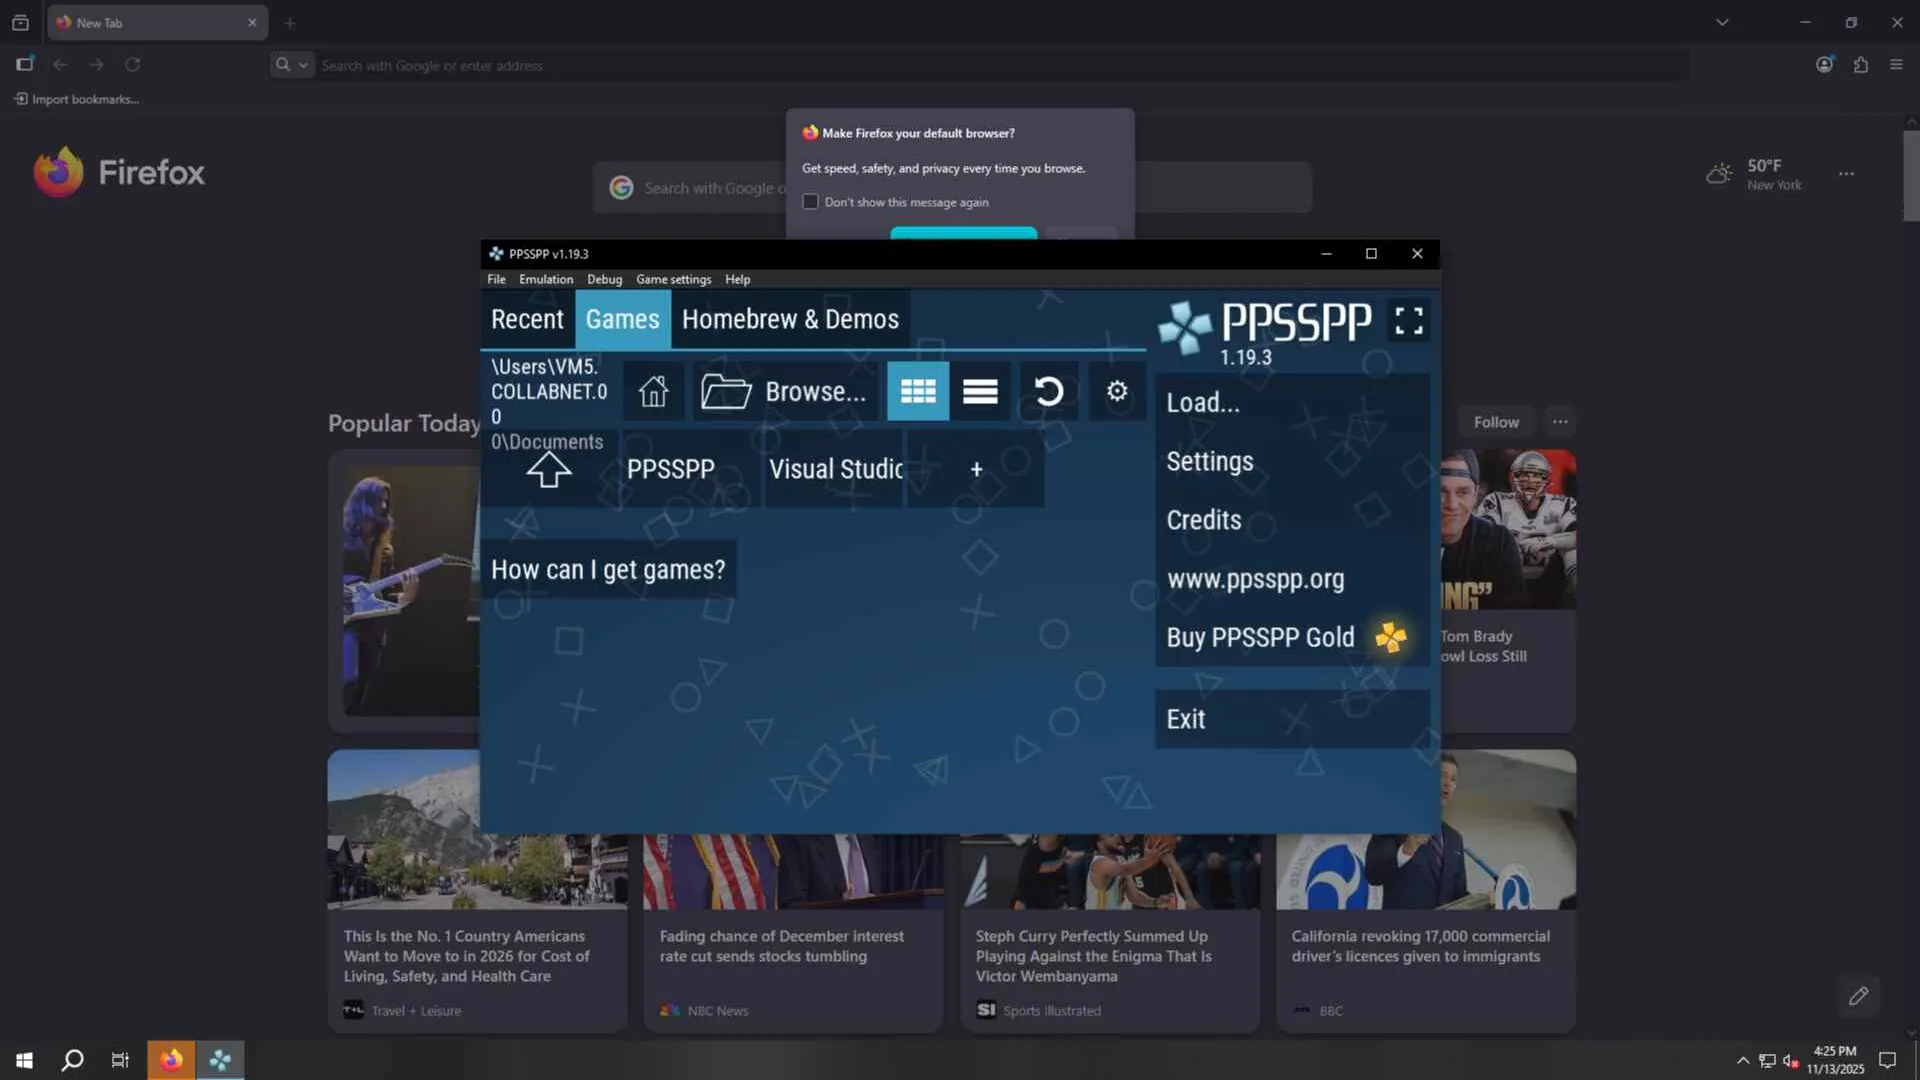1920x1080 pixels.
Task: Click the Firefox page vertical scrollbar
Action: coord(1910,177)
